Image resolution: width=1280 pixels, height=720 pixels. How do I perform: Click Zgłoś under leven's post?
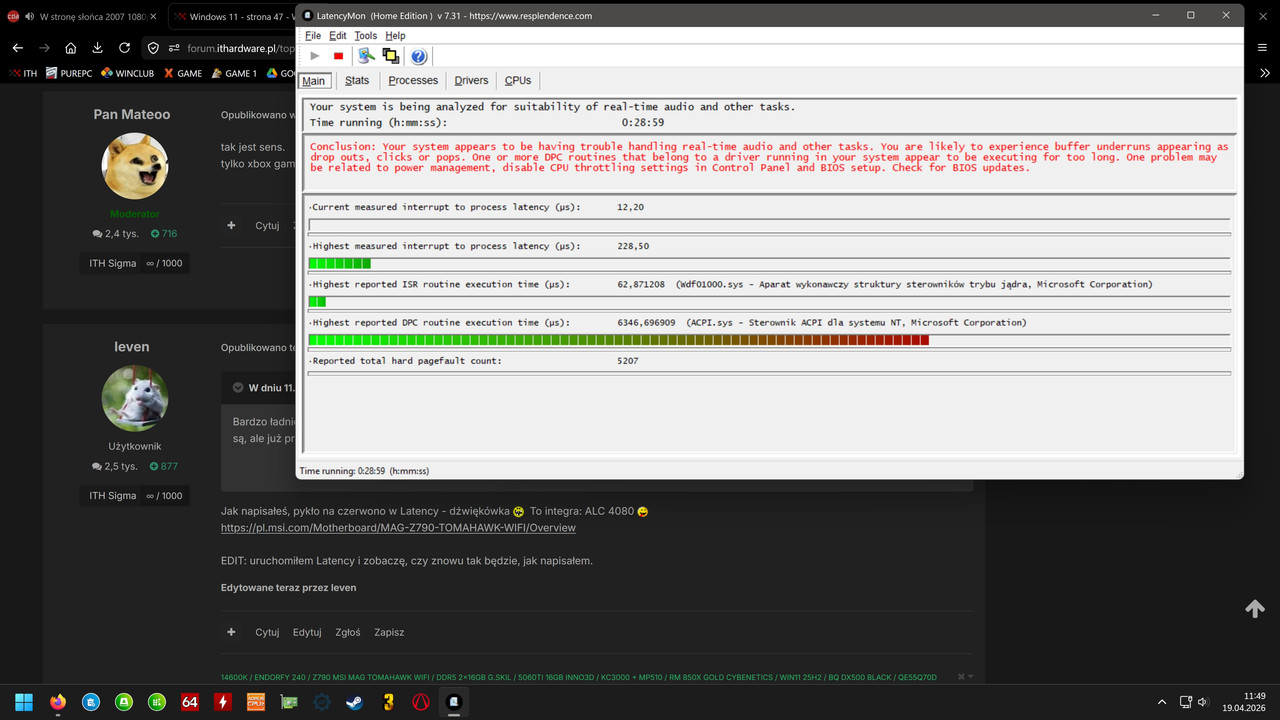(348, 632)
